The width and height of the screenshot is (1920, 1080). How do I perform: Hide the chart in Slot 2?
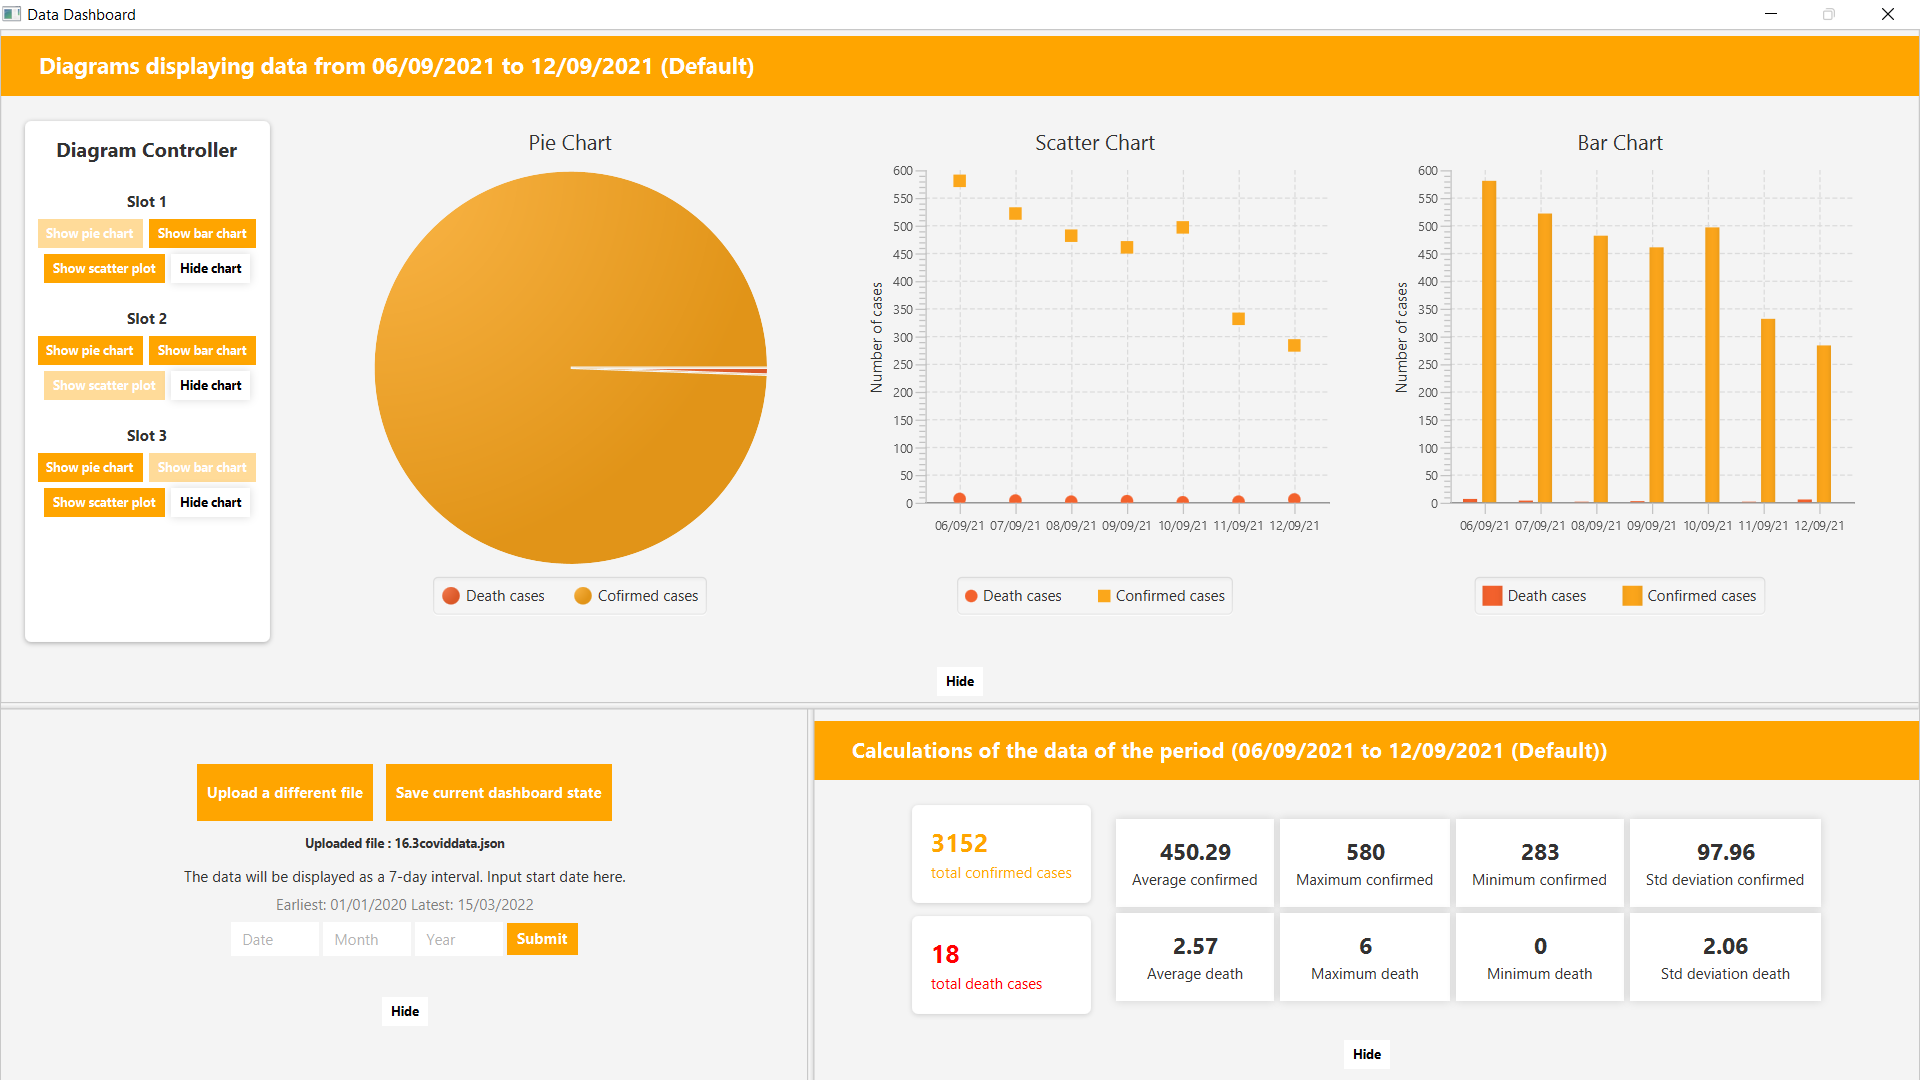[210, 385]
